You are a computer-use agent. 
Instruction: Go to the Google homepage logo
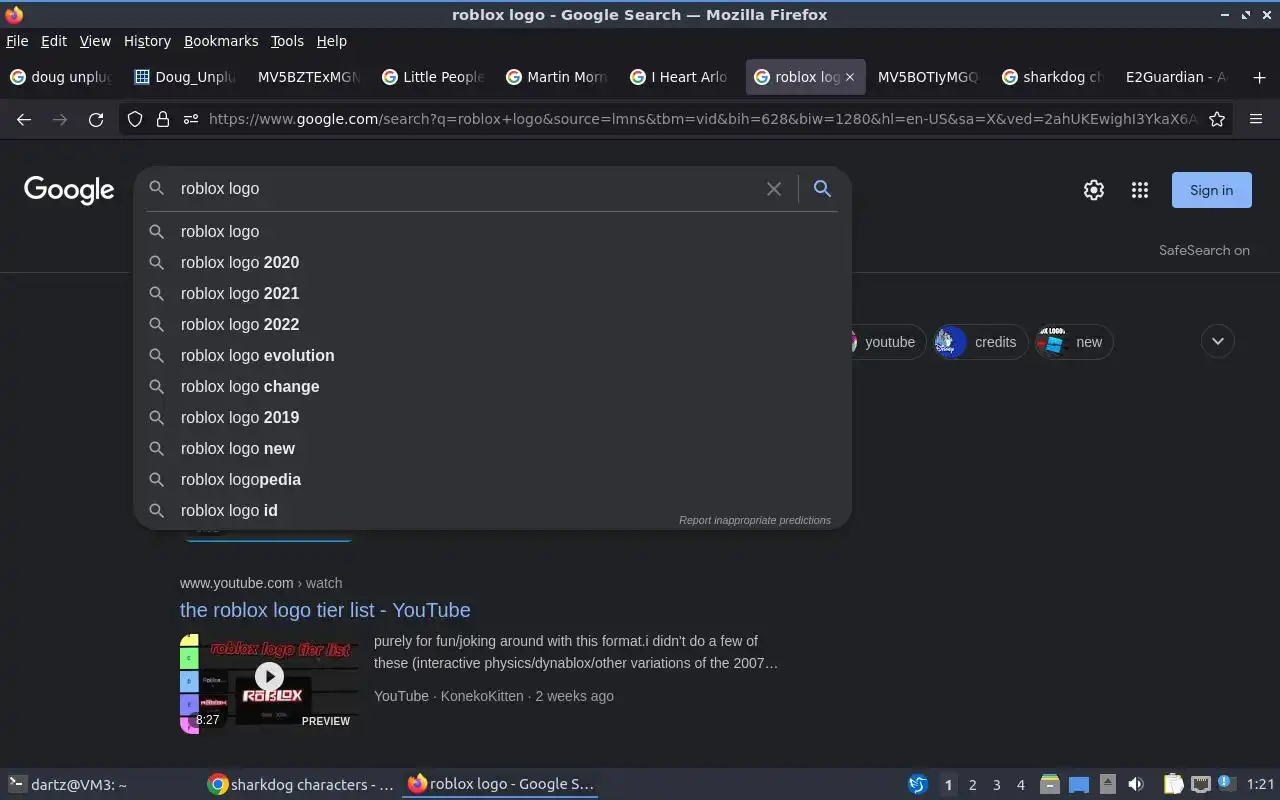(x=69, y=190)
